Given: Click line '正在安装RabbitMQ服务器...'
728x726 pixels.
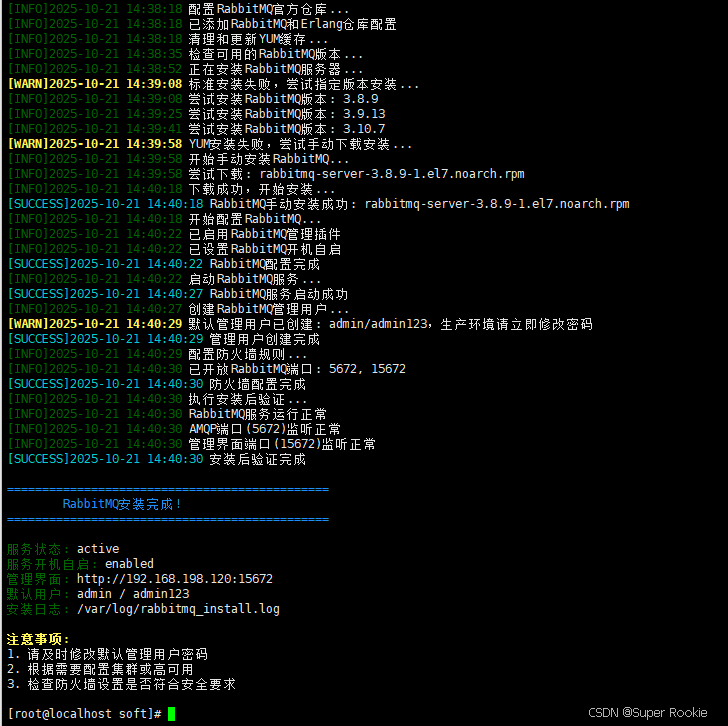Looking at the screenshot, I should (185, 69).
